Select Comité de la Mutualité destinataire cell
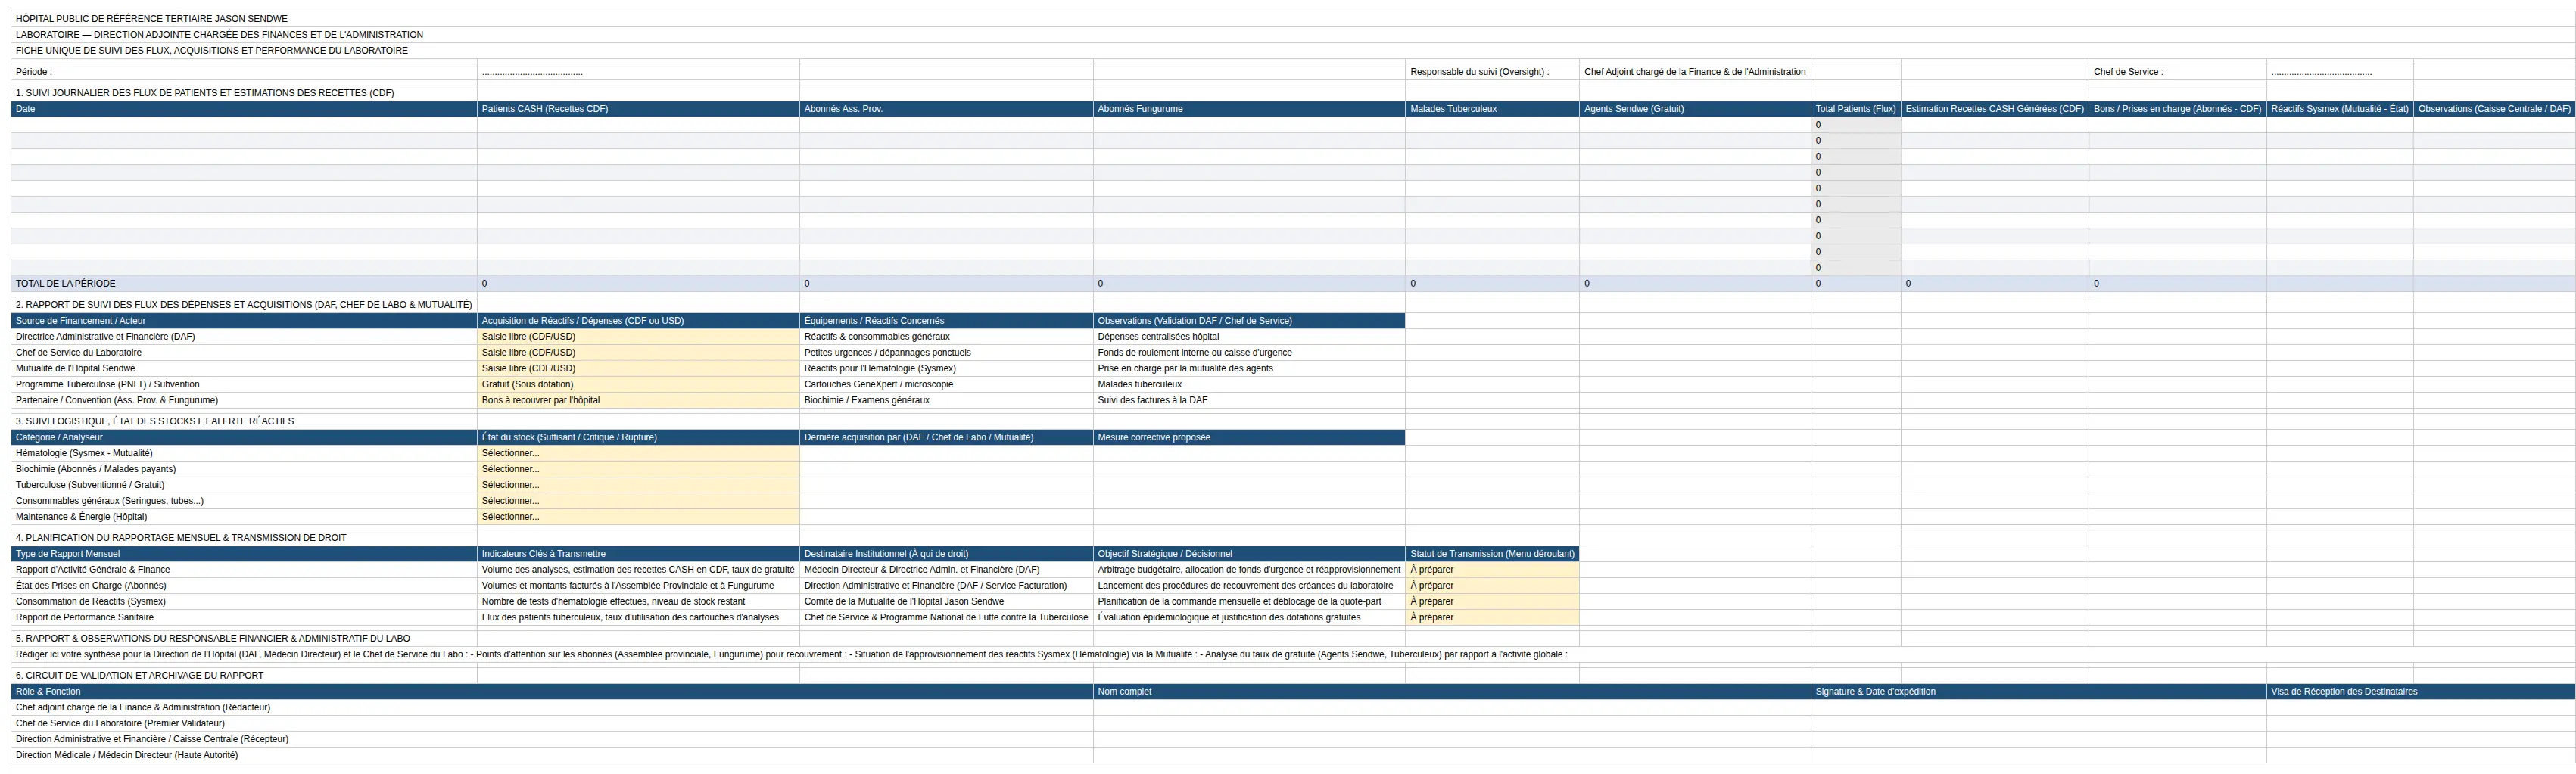Screen dimensions: 2576x774 (x=946, y=602)
